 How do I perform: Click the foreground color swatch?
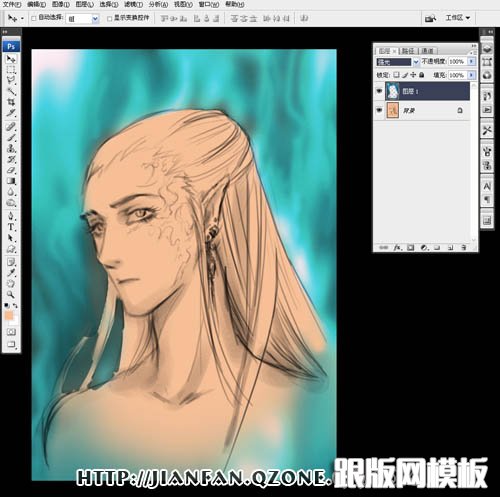(x=9, y=315)
